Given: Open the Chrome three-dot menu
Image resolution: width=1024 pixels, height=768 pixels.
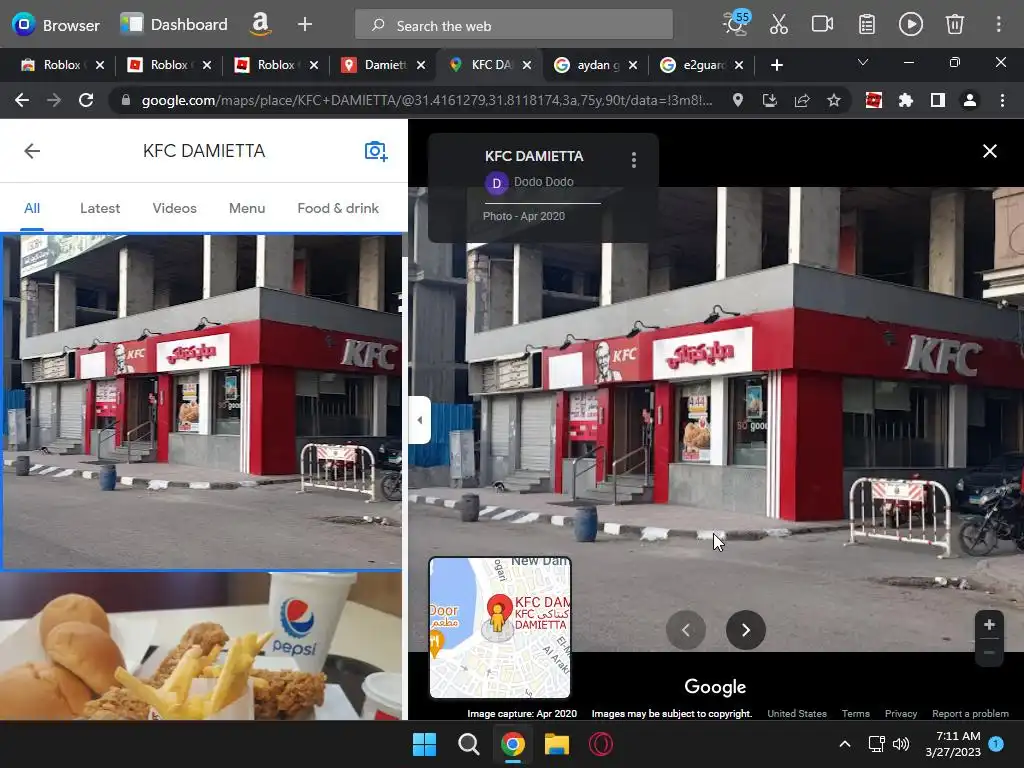Looking at the screenshot, I should tap(1002, 100).
